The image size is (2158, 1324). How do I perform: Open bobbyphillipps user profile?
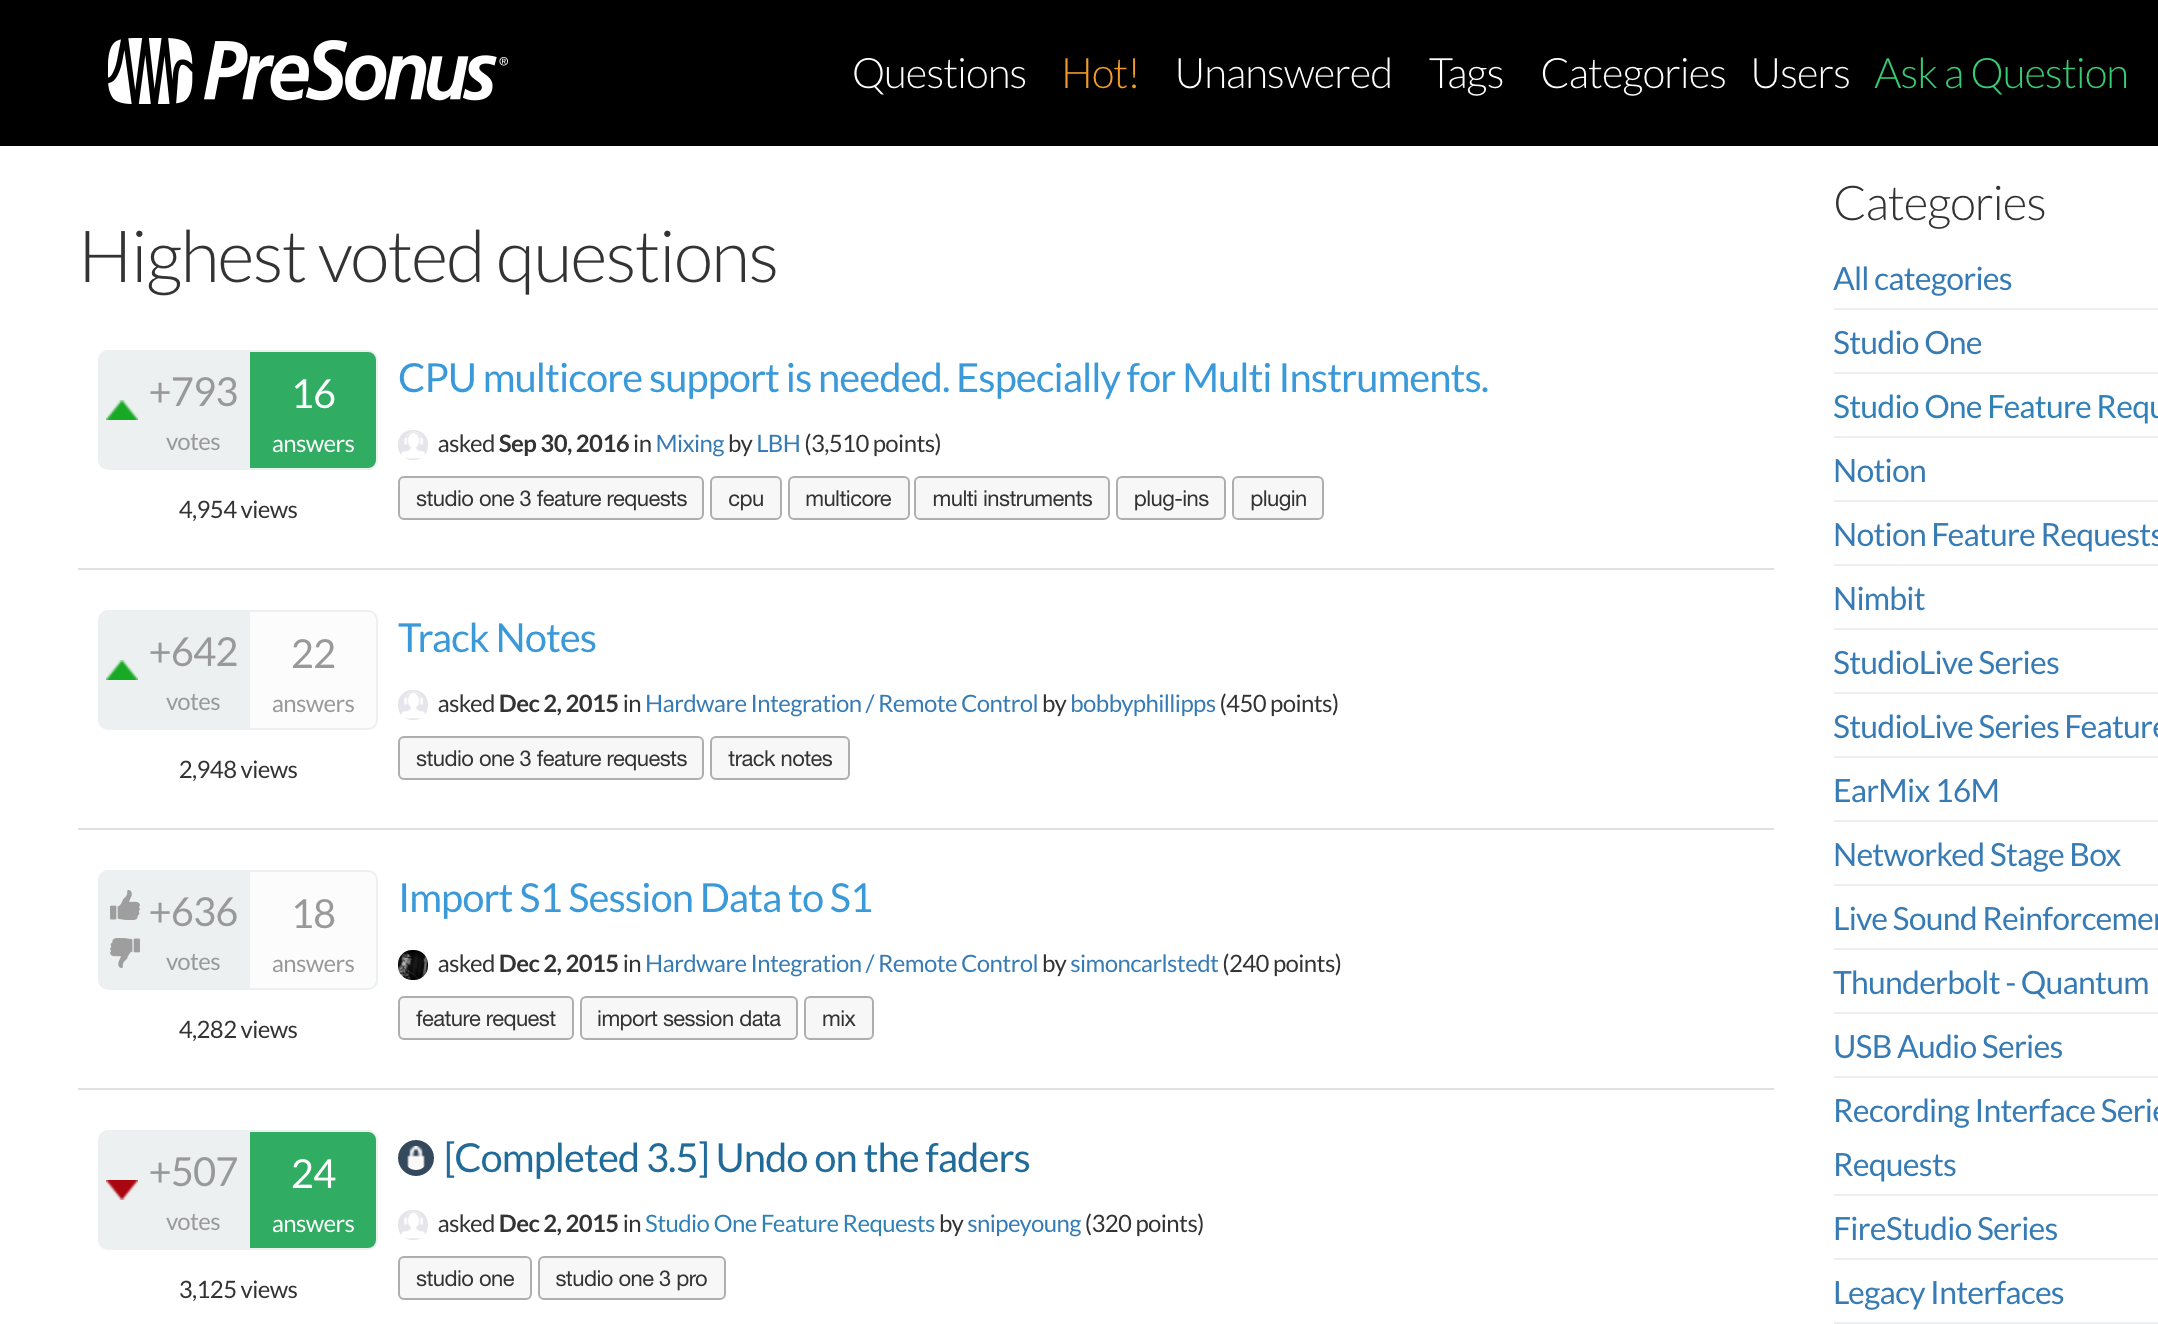[x=1142, y=704]
